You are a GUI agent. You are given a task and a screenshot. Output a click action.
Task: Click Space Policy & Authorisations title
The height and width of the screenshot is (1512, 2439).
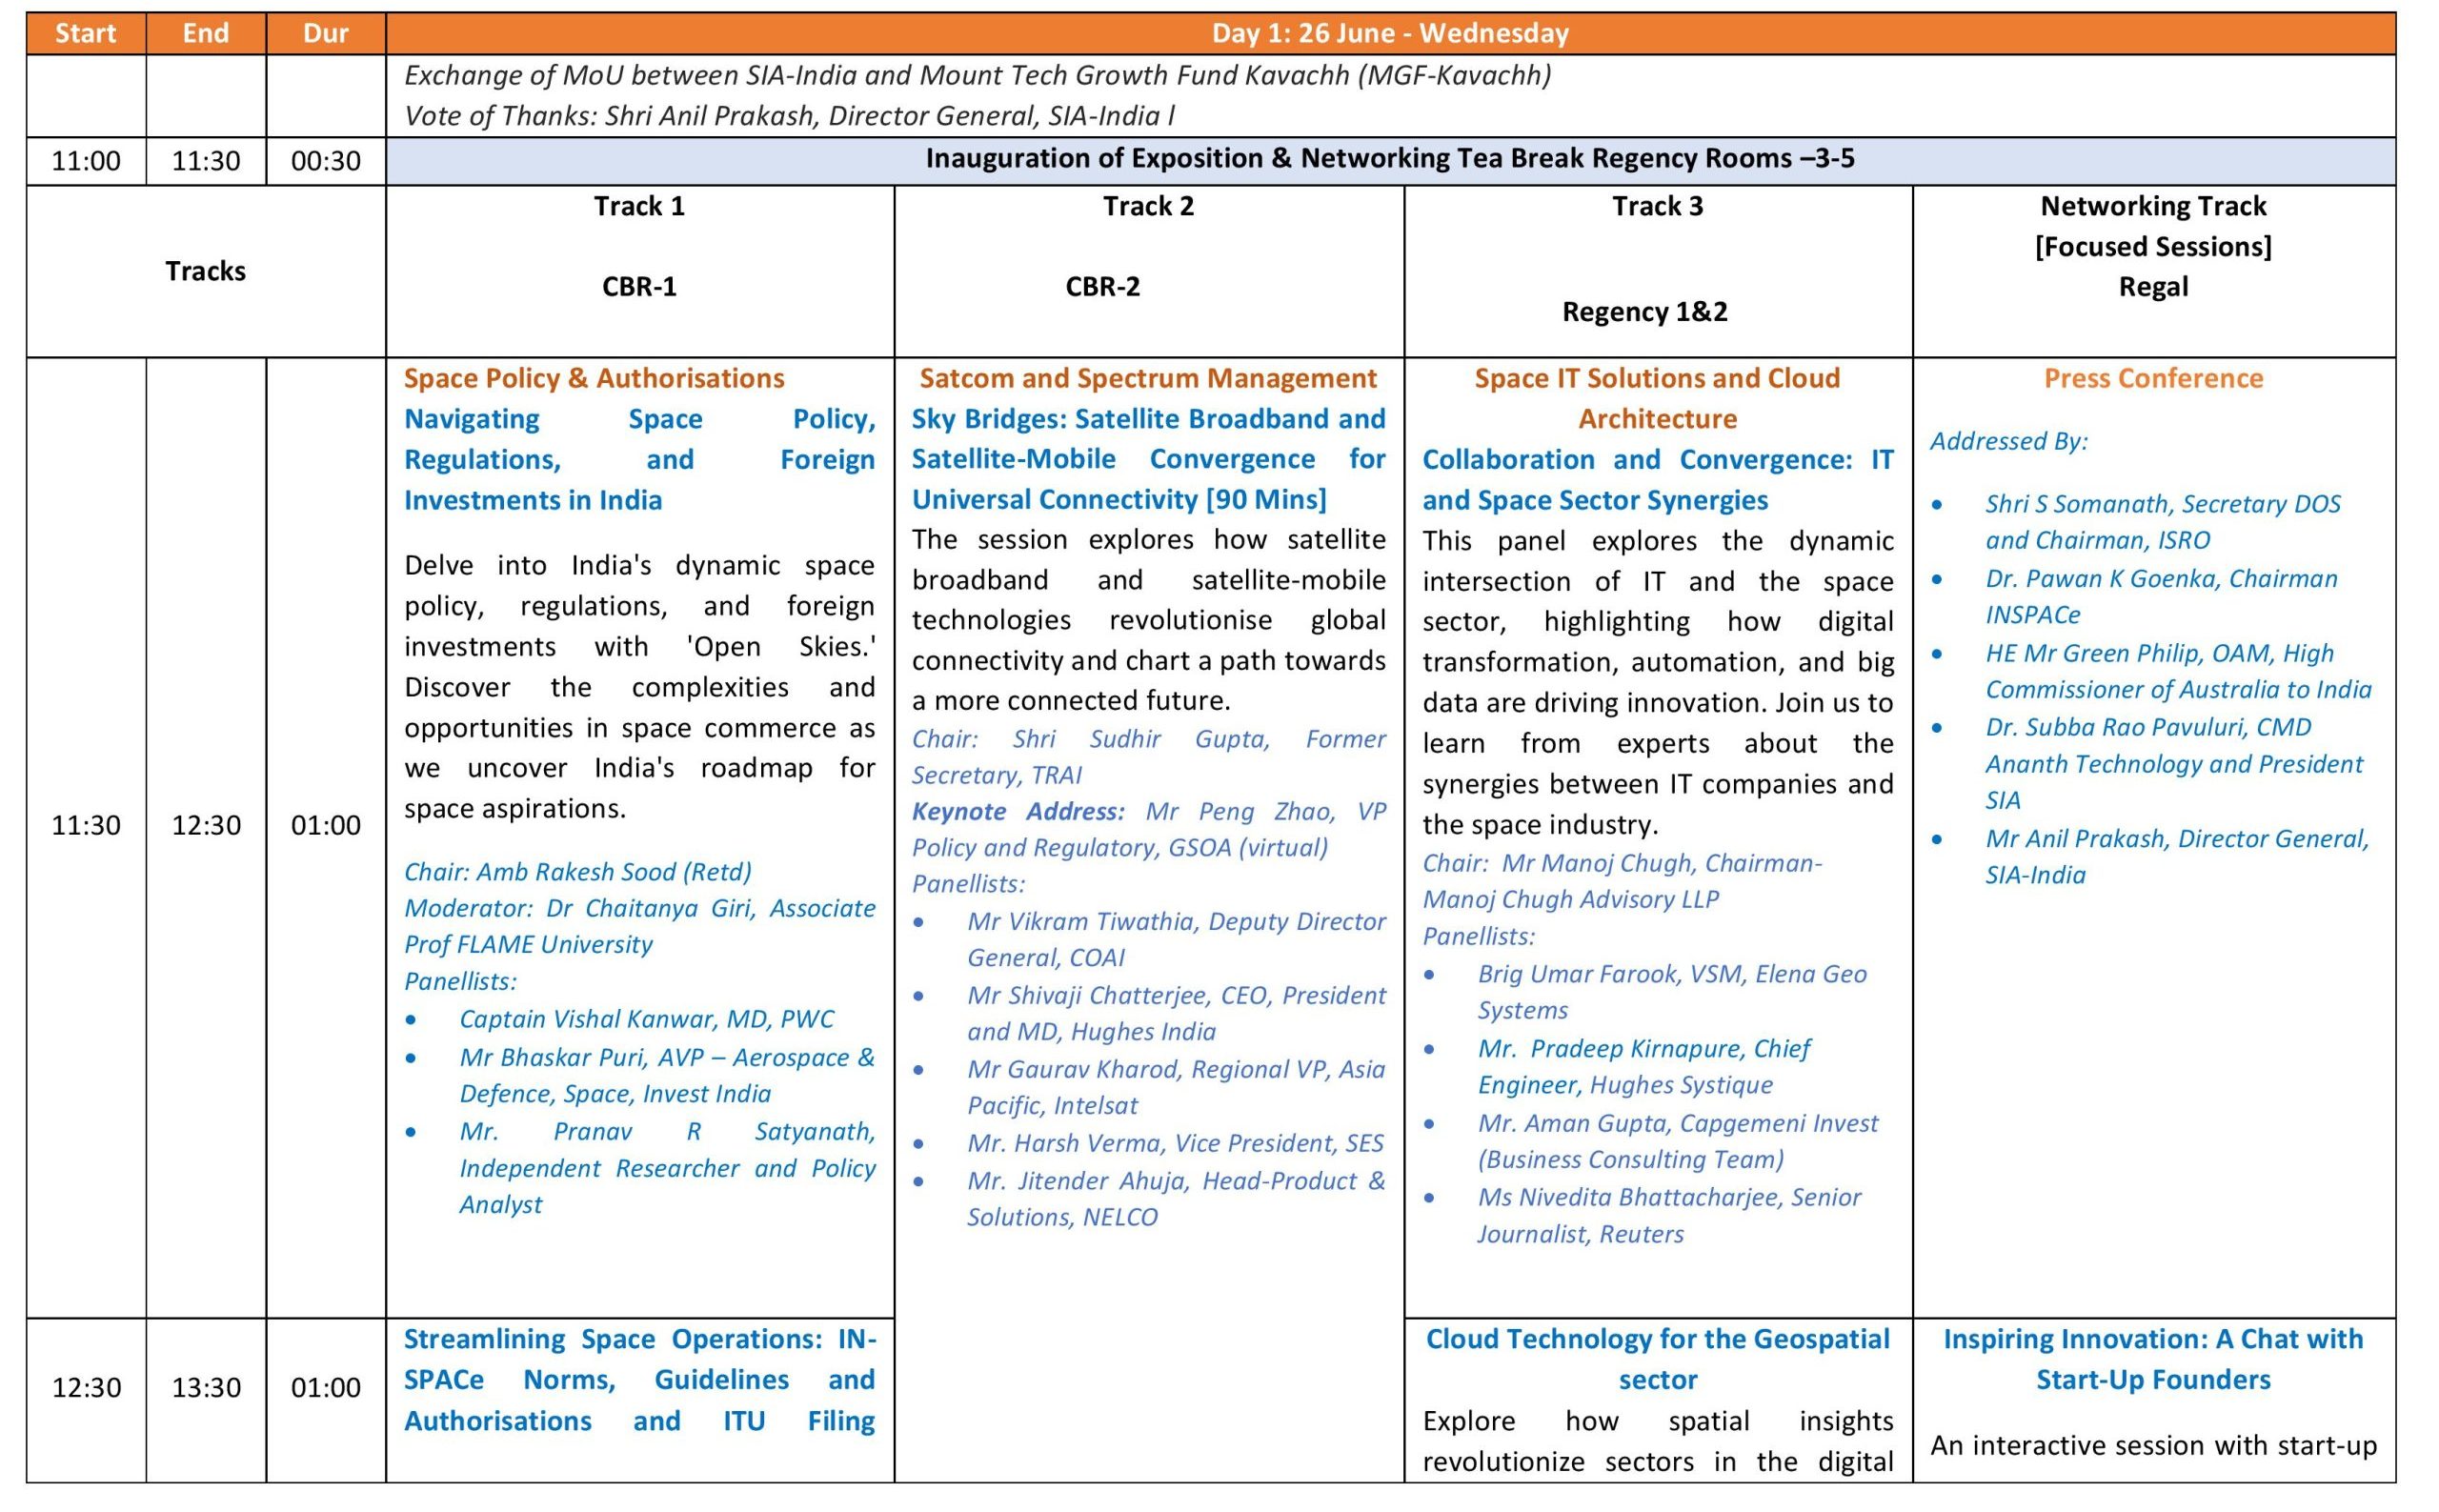point(593,378)
